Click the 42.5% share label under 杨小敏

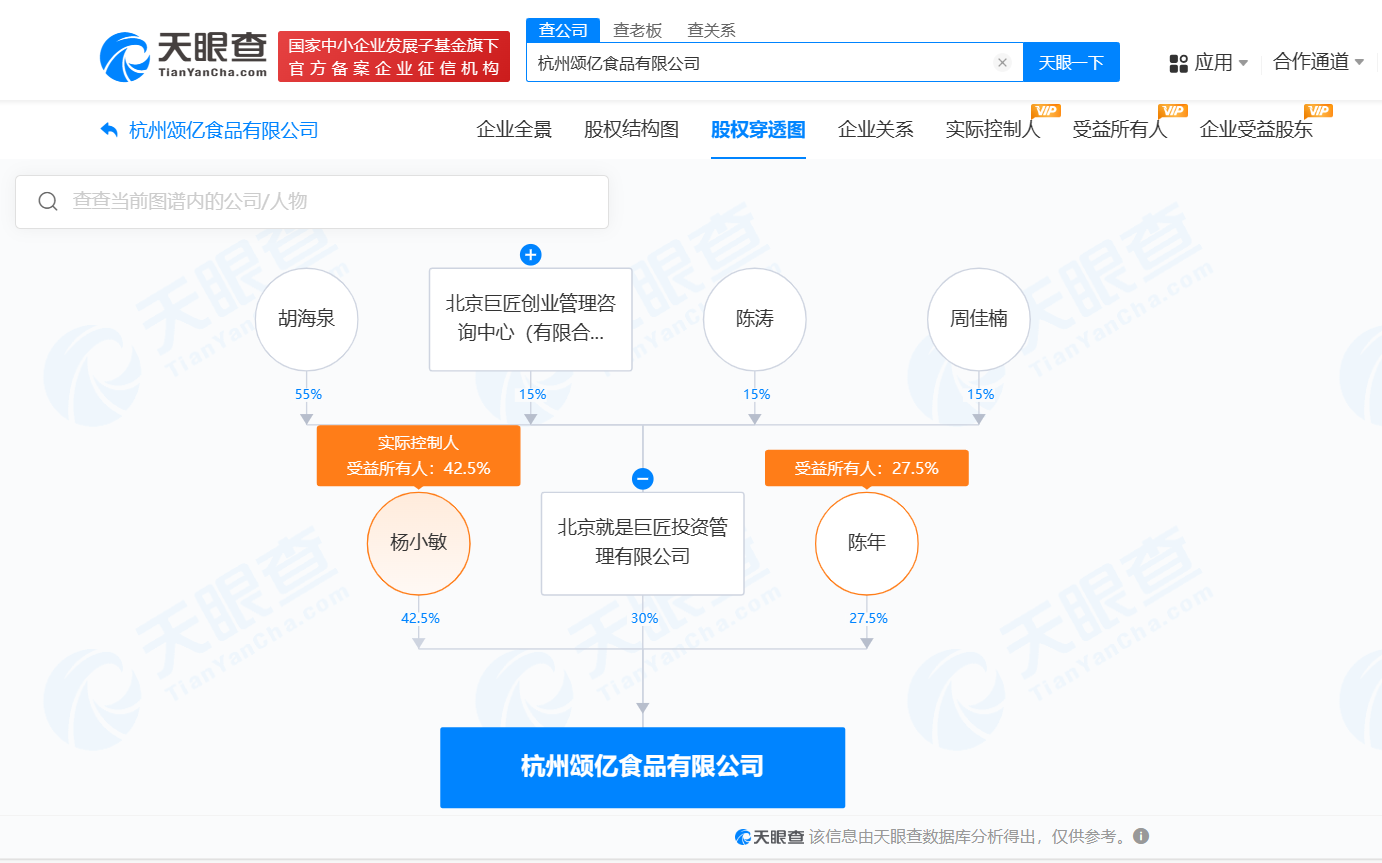click(x=420, y=618)
